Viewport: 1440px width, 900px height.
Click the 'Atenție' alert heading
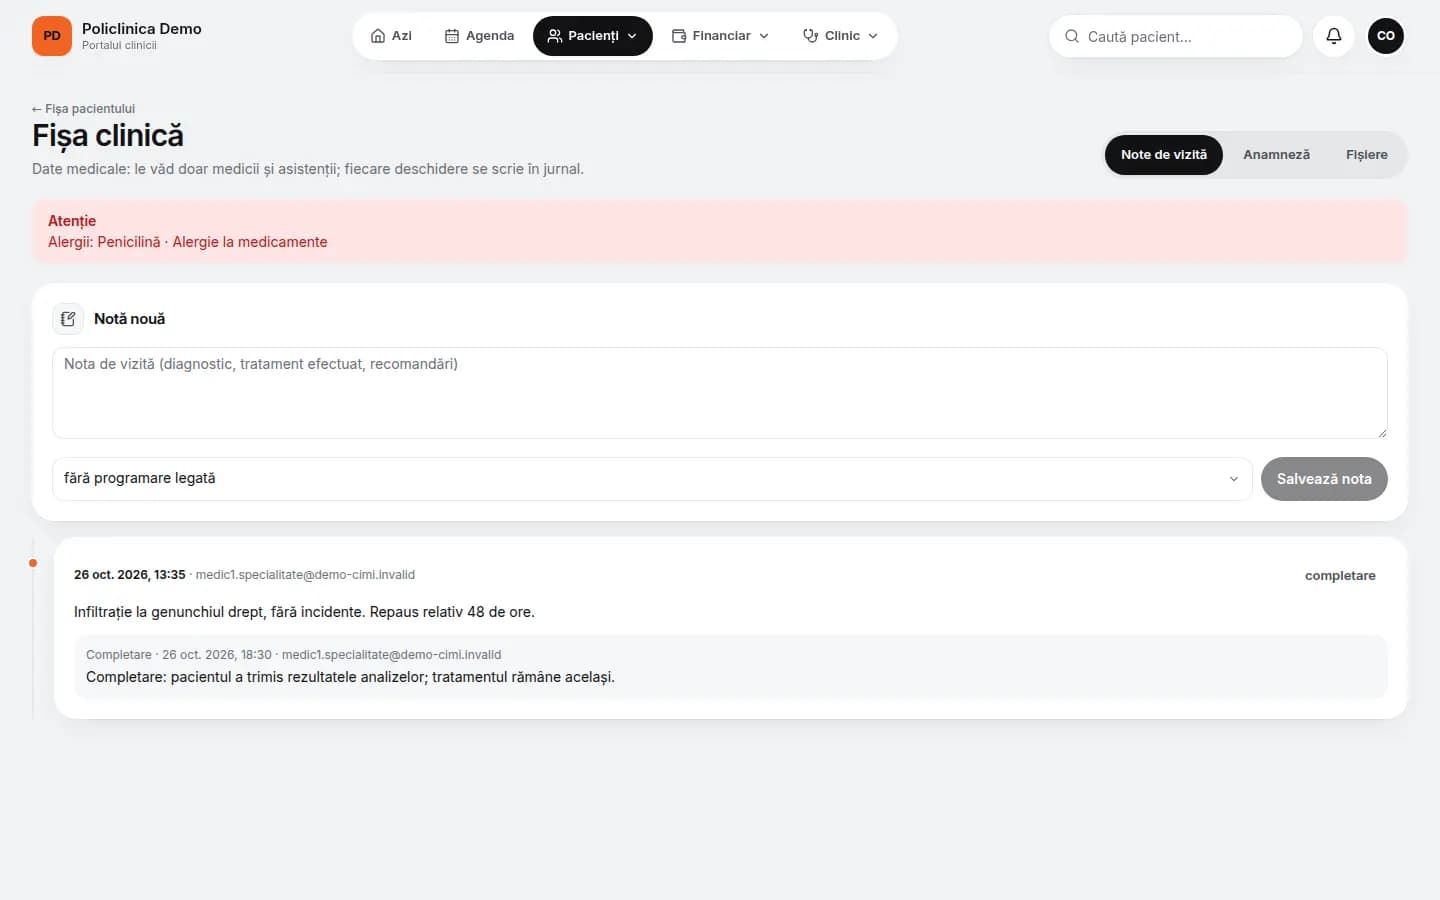tap(72, 221)
